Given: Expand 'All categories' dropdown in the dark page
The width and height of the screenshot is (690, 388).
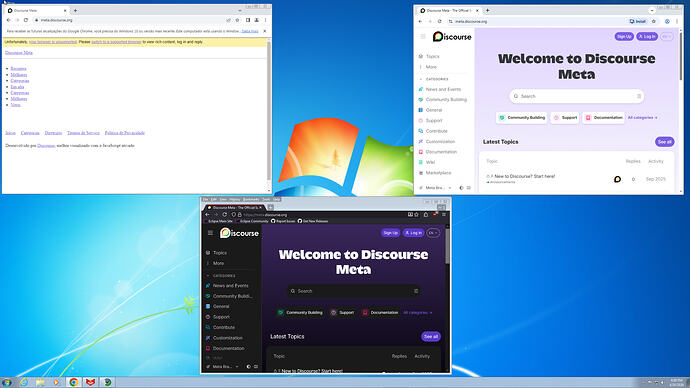Looking at the screenshot, I should tap(418, 313).
